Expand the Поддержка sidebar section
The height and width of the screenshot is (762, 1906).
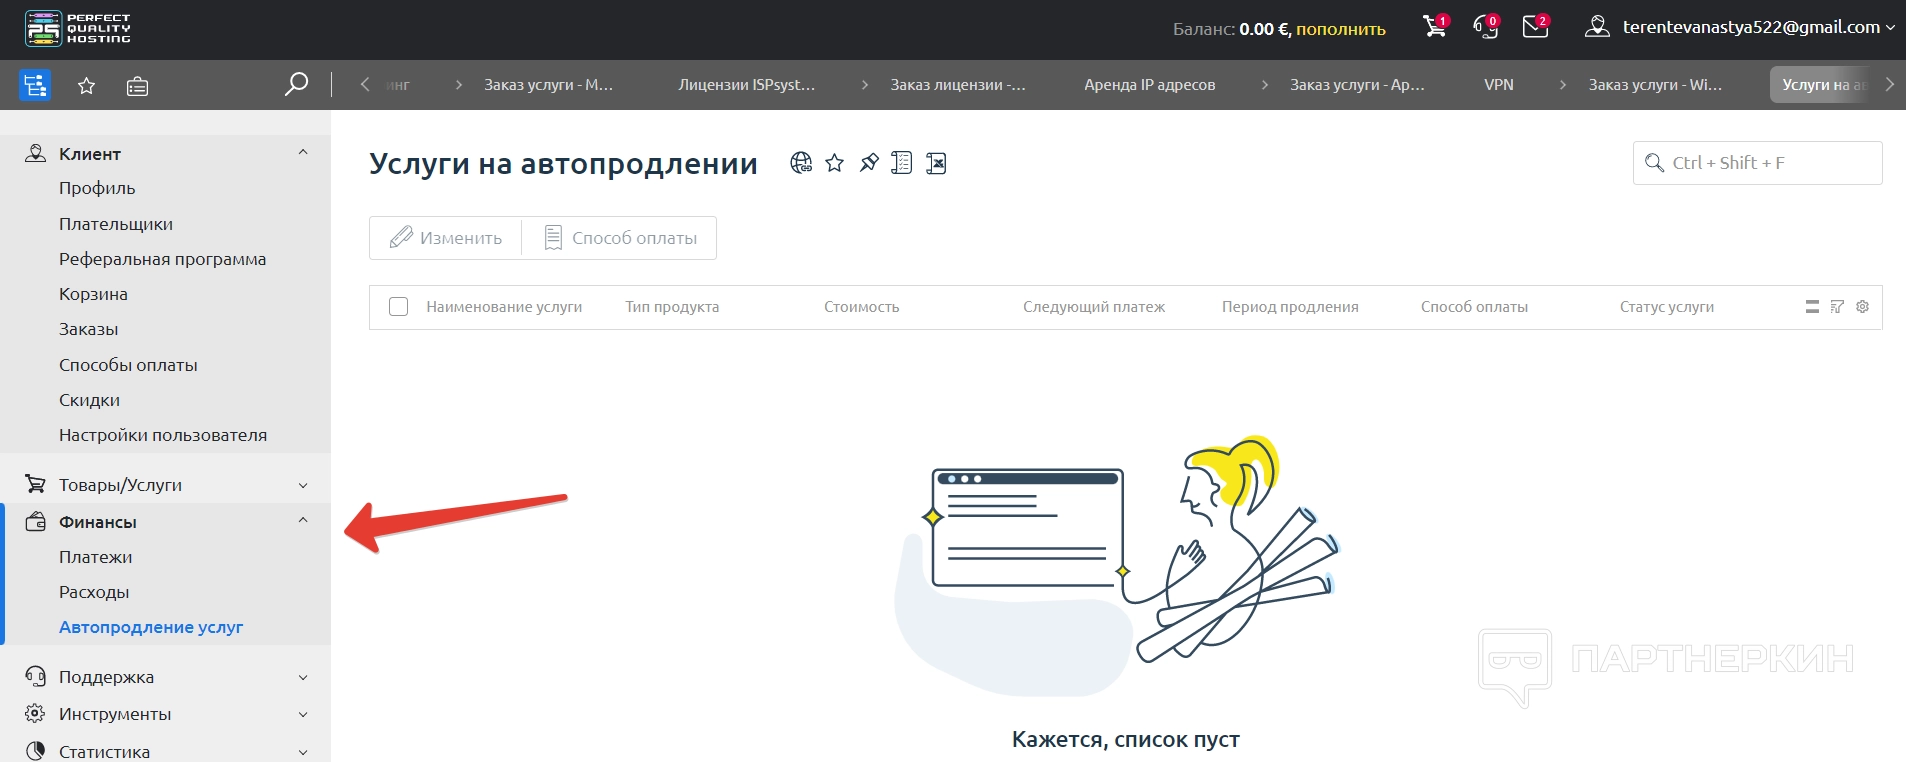click(x=303, y=677)
